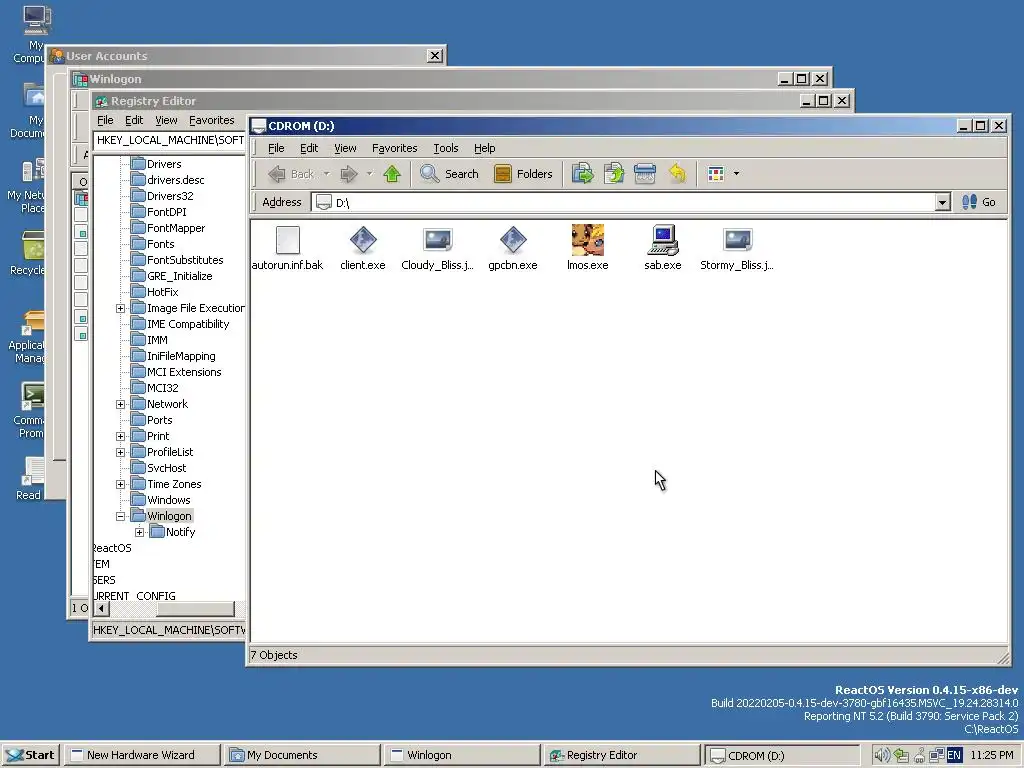Click the hardware wizard tray icon
Viewport: 1024px width, 768px height.
point(920,755)
